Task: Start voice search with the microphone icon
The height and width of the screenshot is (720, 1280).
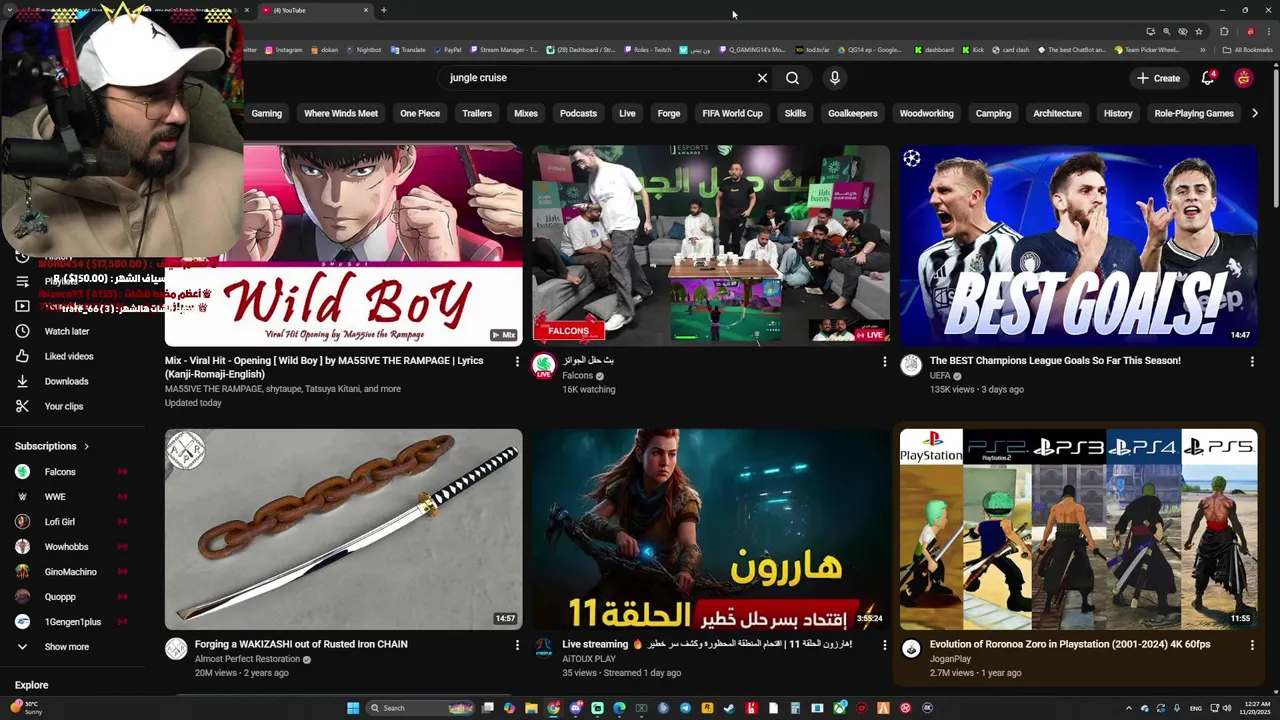Action: (835, 78)
